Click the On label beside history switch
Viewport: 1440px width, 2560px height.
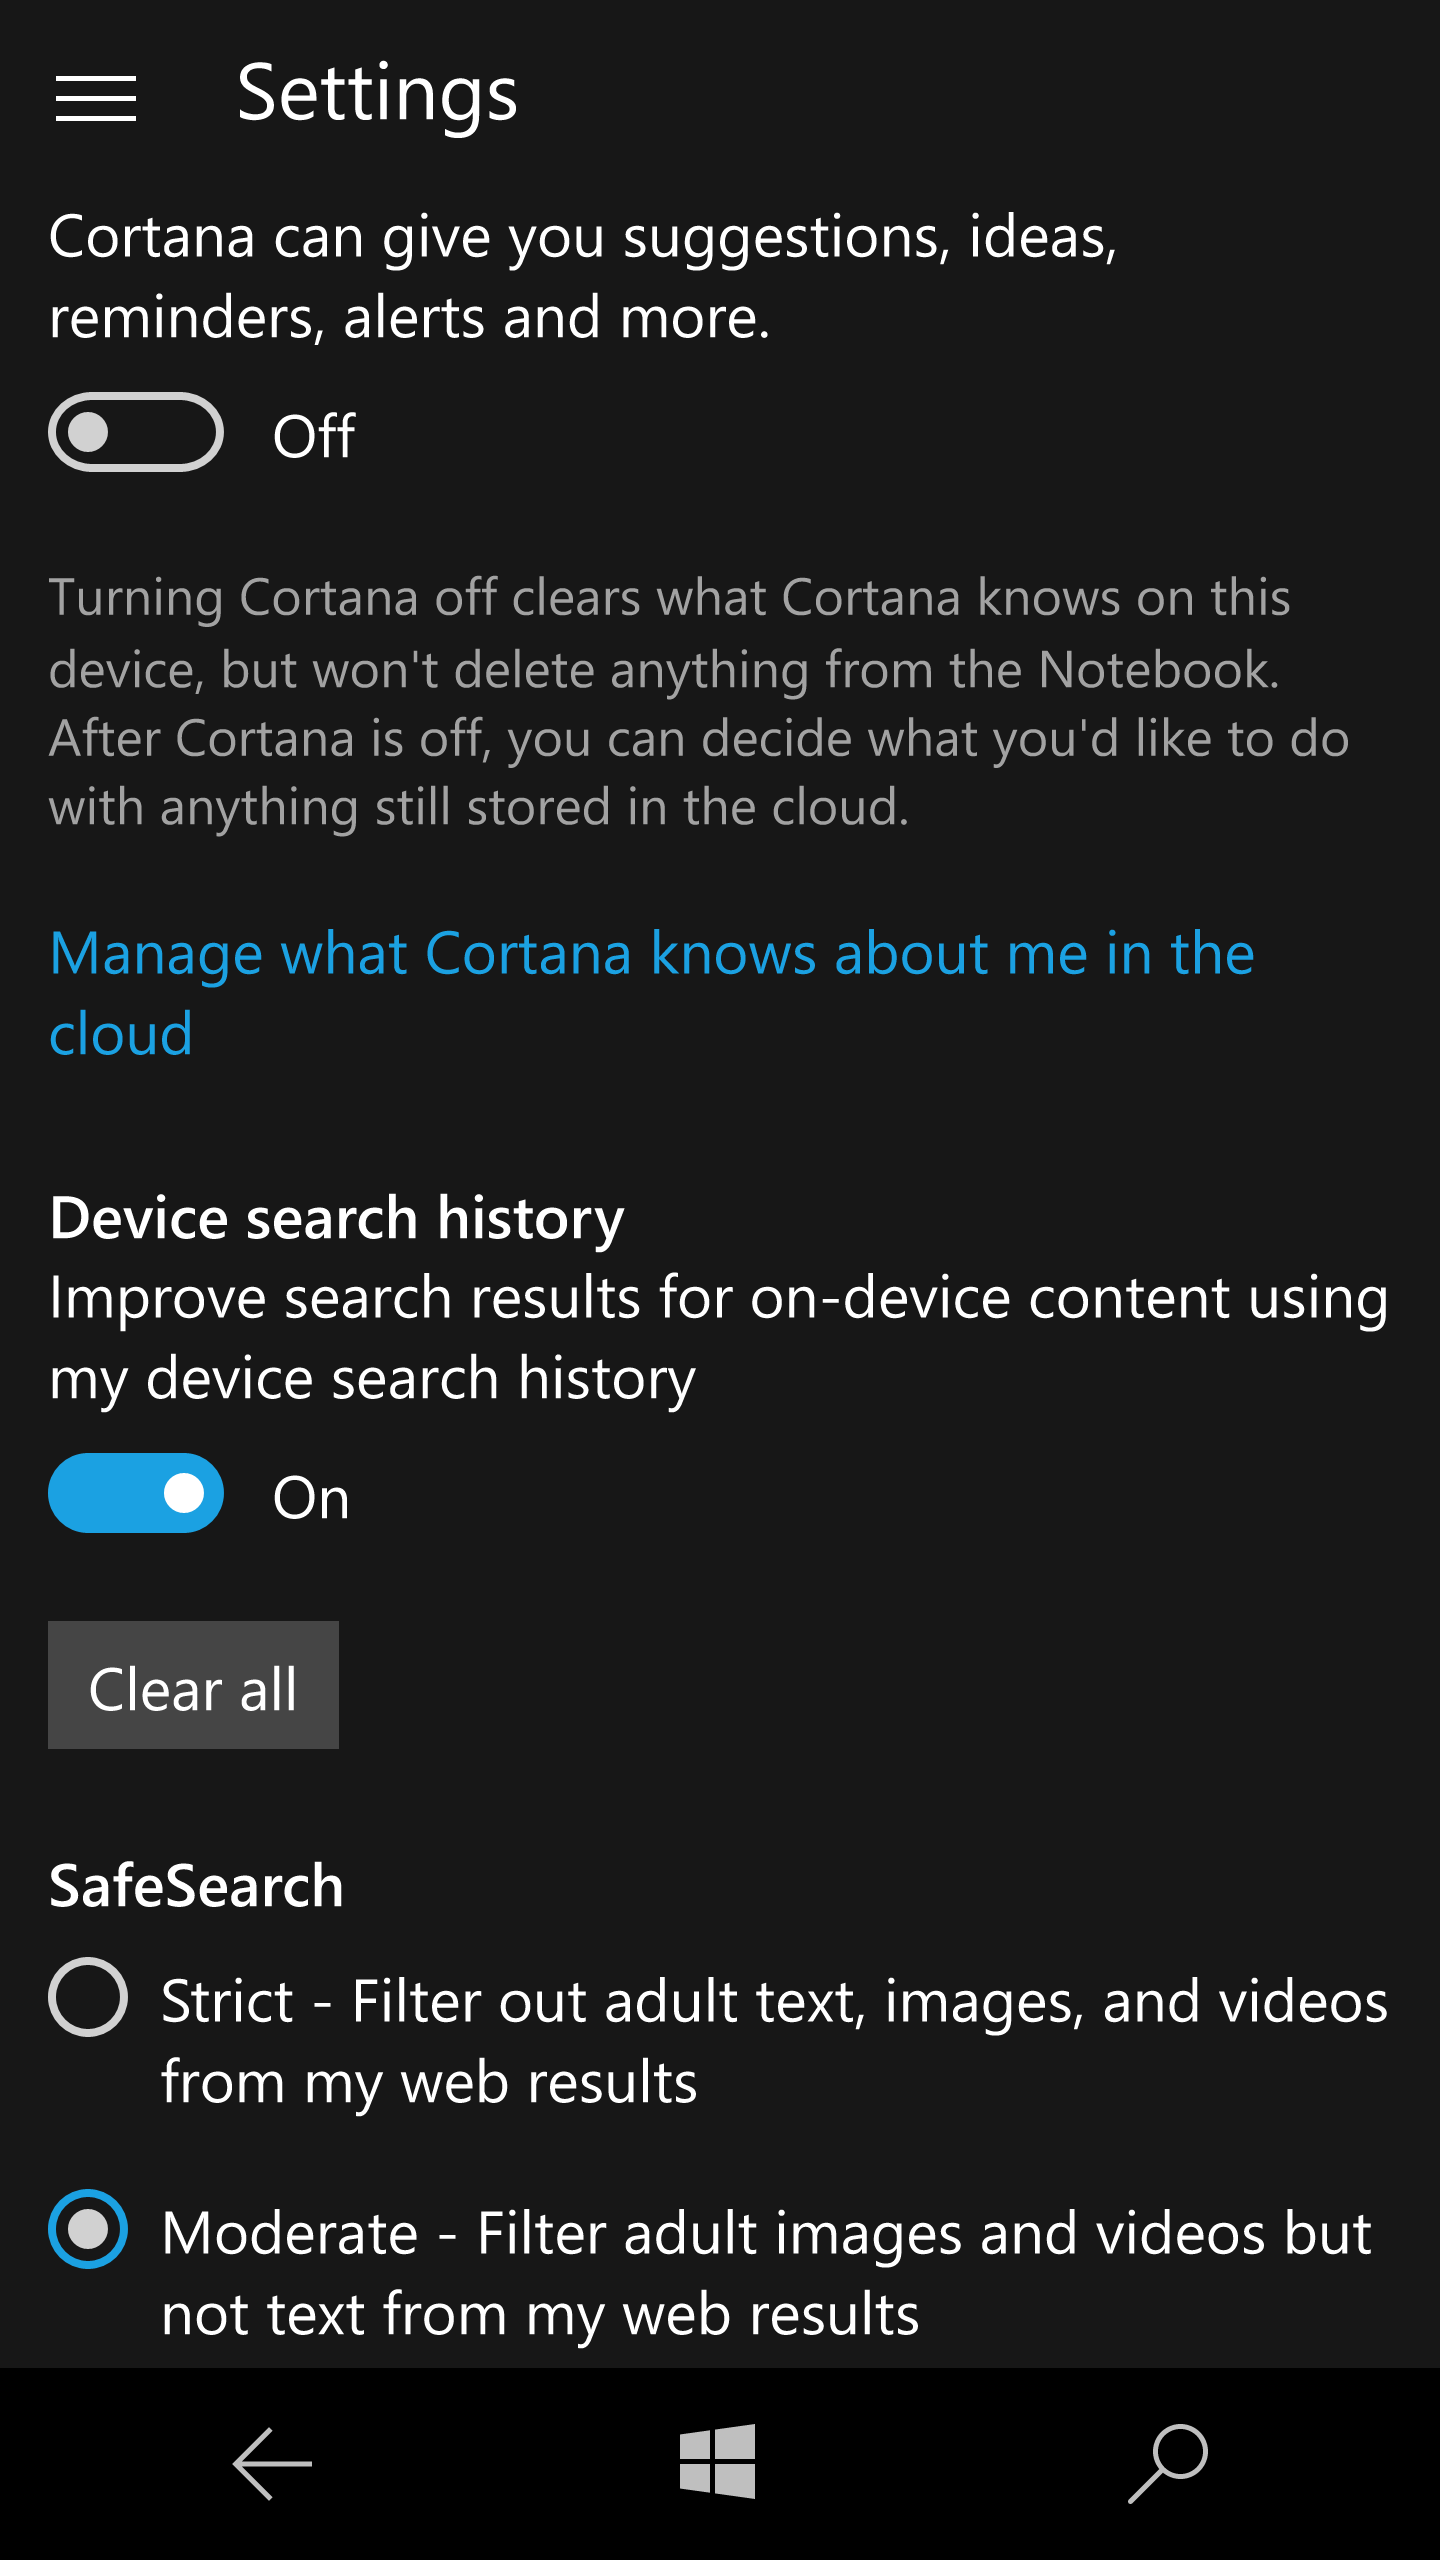pos(311,1498)
